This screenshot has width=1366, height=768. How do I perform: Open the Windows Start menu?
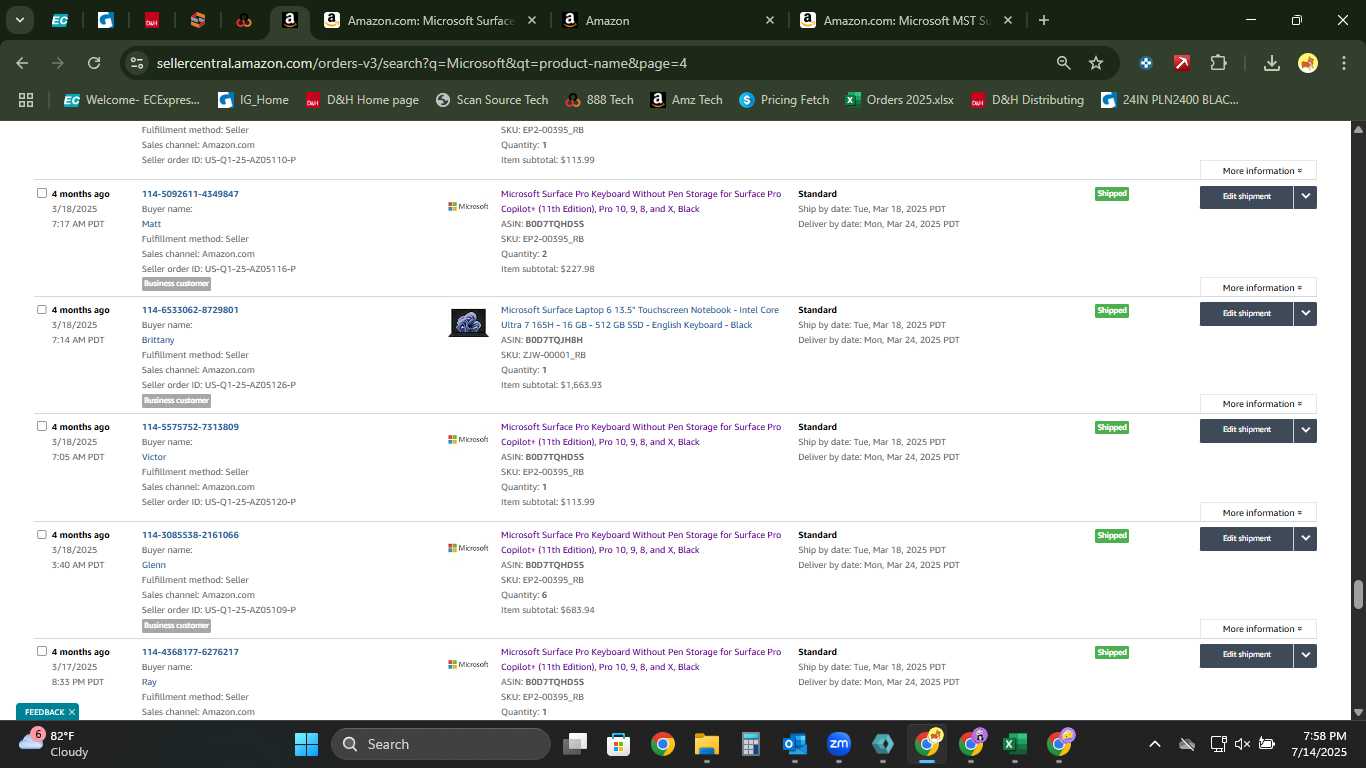[306, 744]
